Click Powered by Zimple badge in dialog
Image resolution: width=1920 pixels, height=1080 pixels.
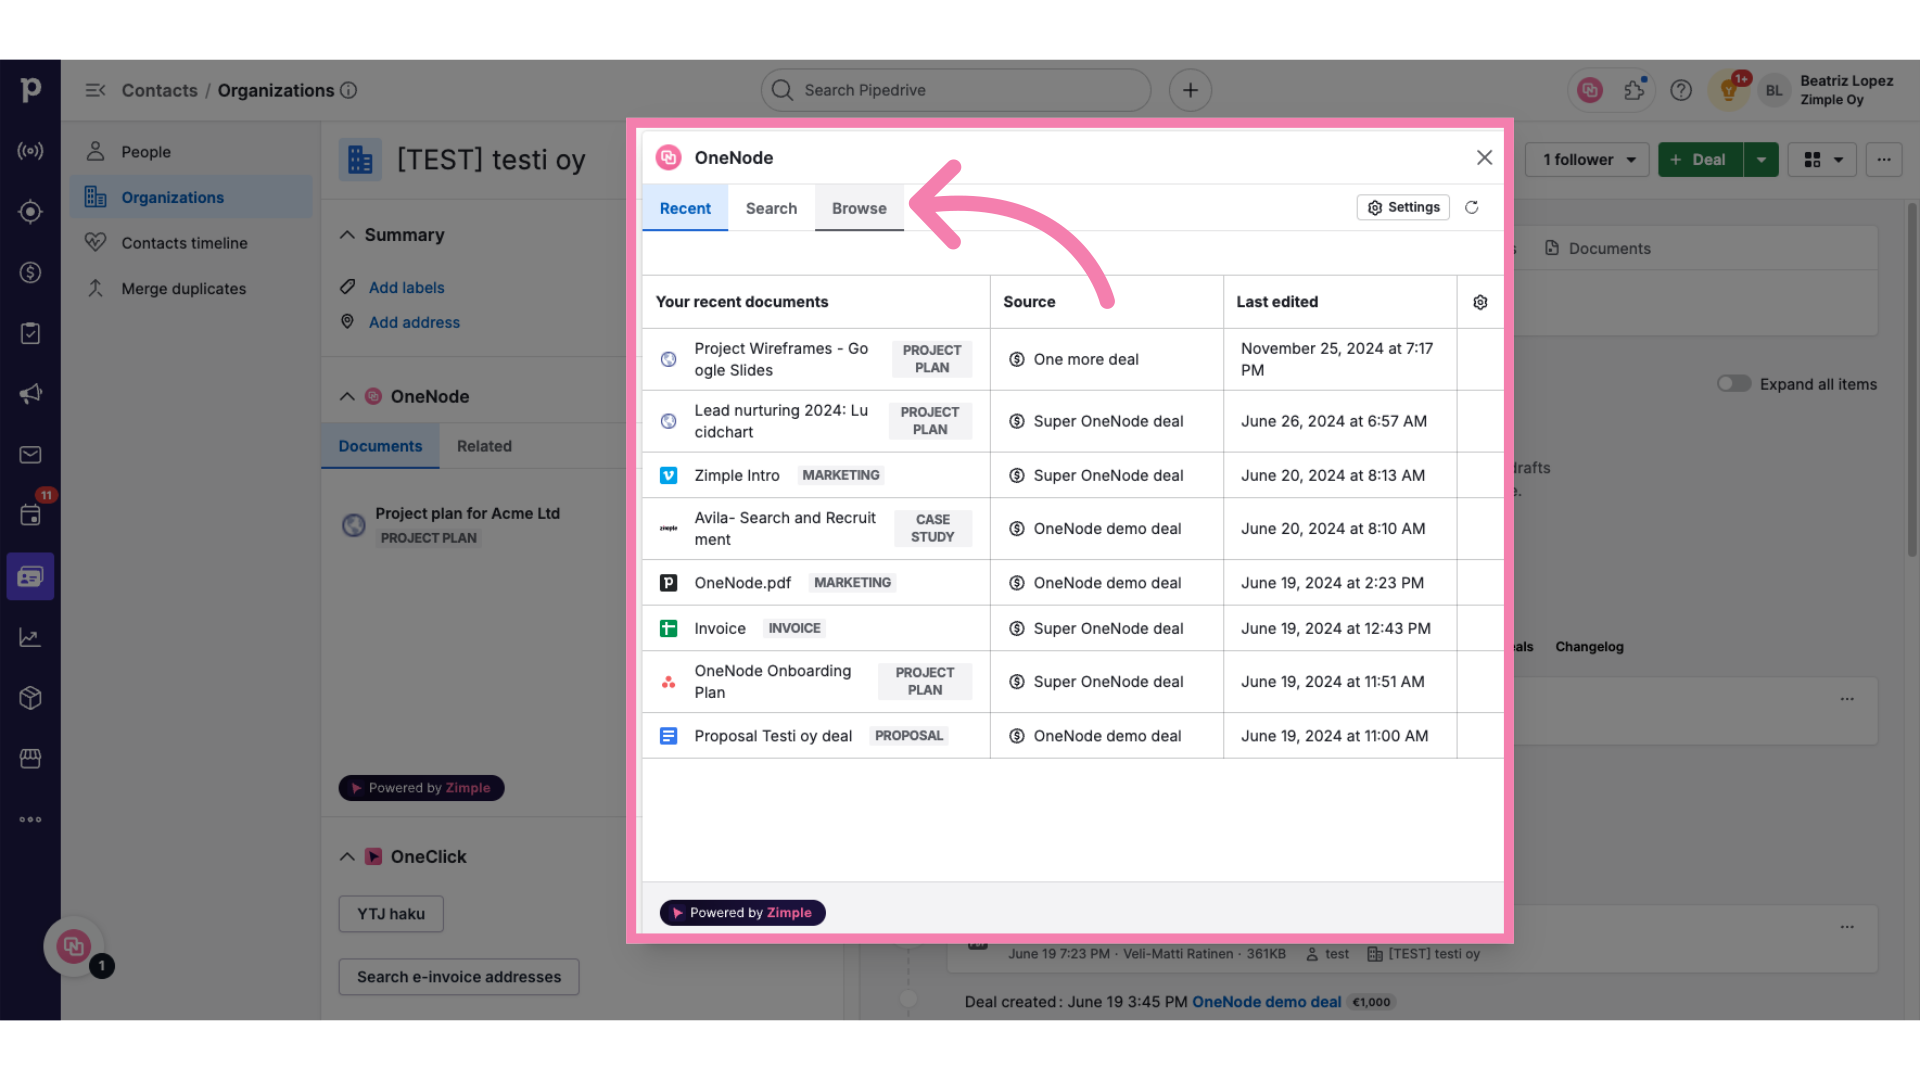point(742,913)
